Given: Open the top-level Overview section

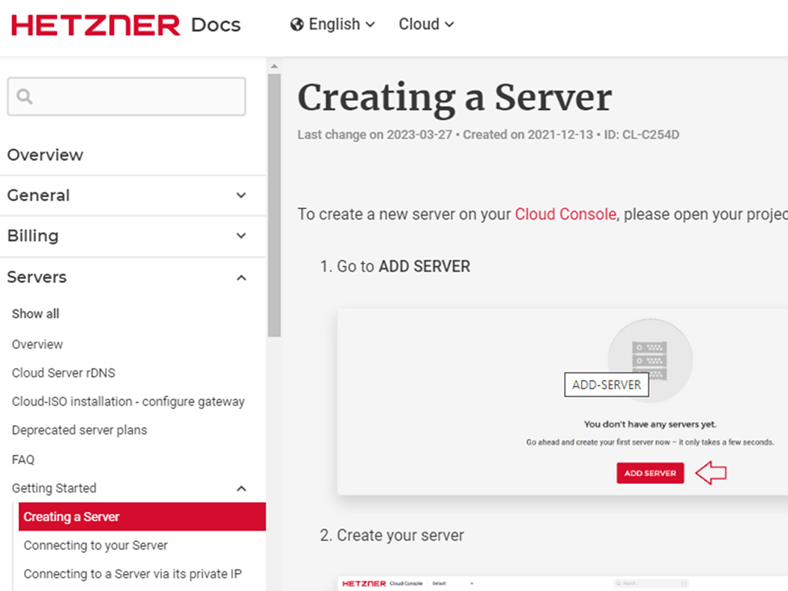Looking at the screenshot, I should [45, 155].
